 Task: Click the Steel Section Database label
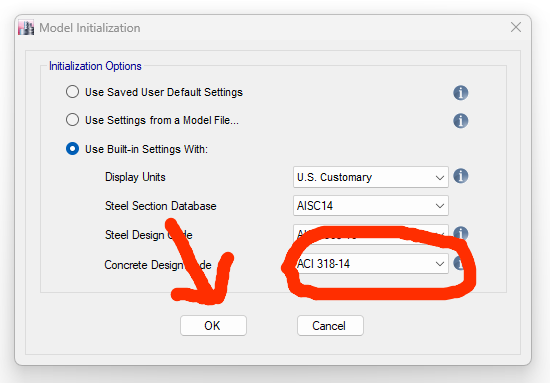pyautogui.click(x=161, y=206)
